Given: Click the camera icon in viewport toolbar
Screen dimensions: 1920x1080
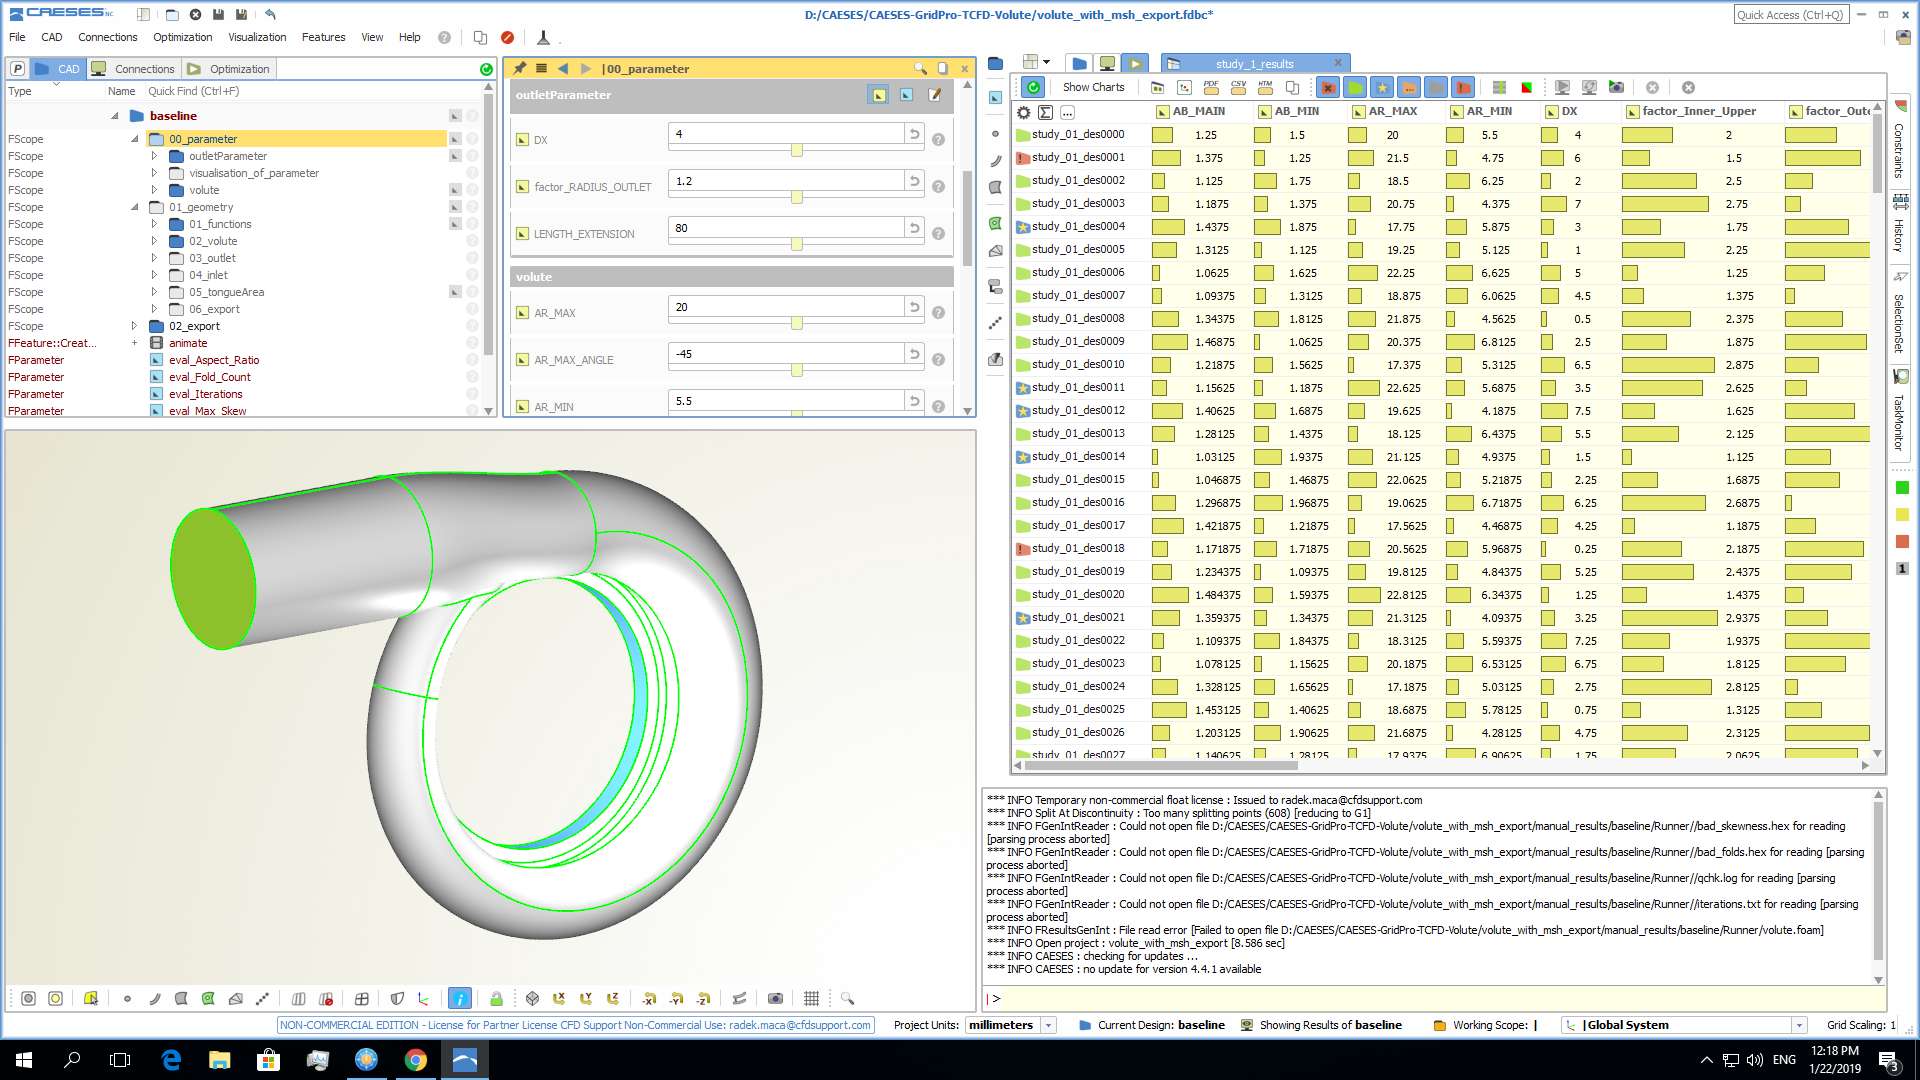Looking at the screenshot, I should 775,998.
